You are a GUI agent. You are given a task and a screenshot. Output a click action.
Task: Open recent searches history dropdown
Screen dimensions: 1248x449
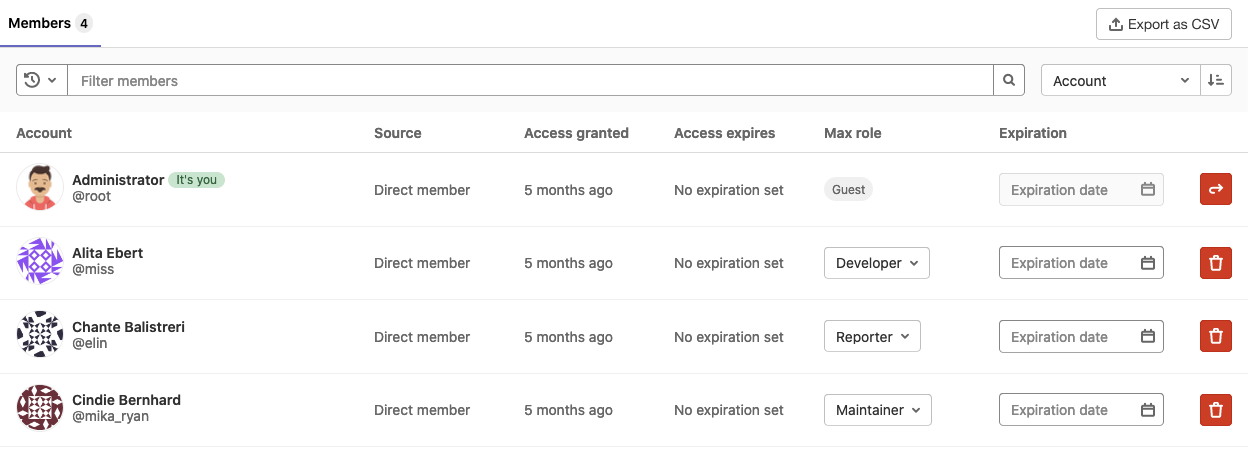[41, 81]
